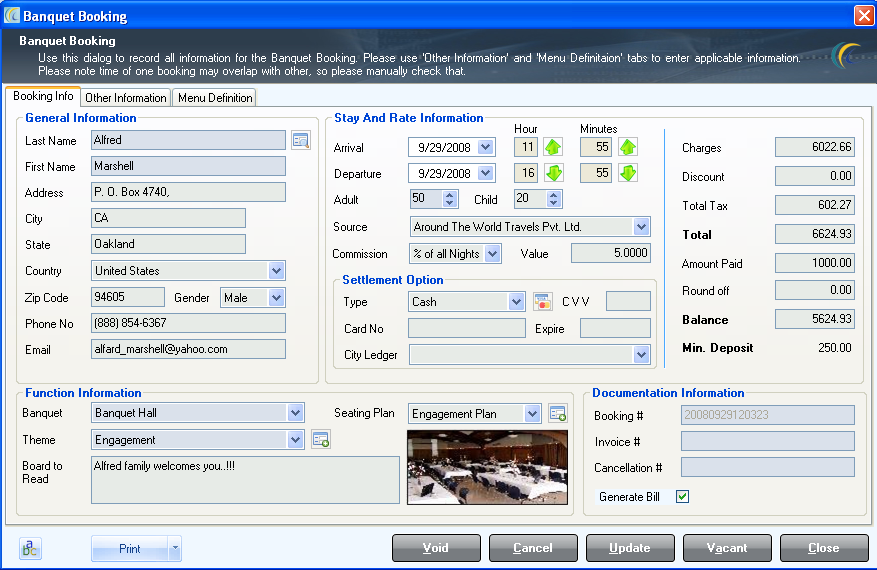877x570 pixels.
Task: Click the banquet hall seating plan thumbnail
Action: click(487, 467)
